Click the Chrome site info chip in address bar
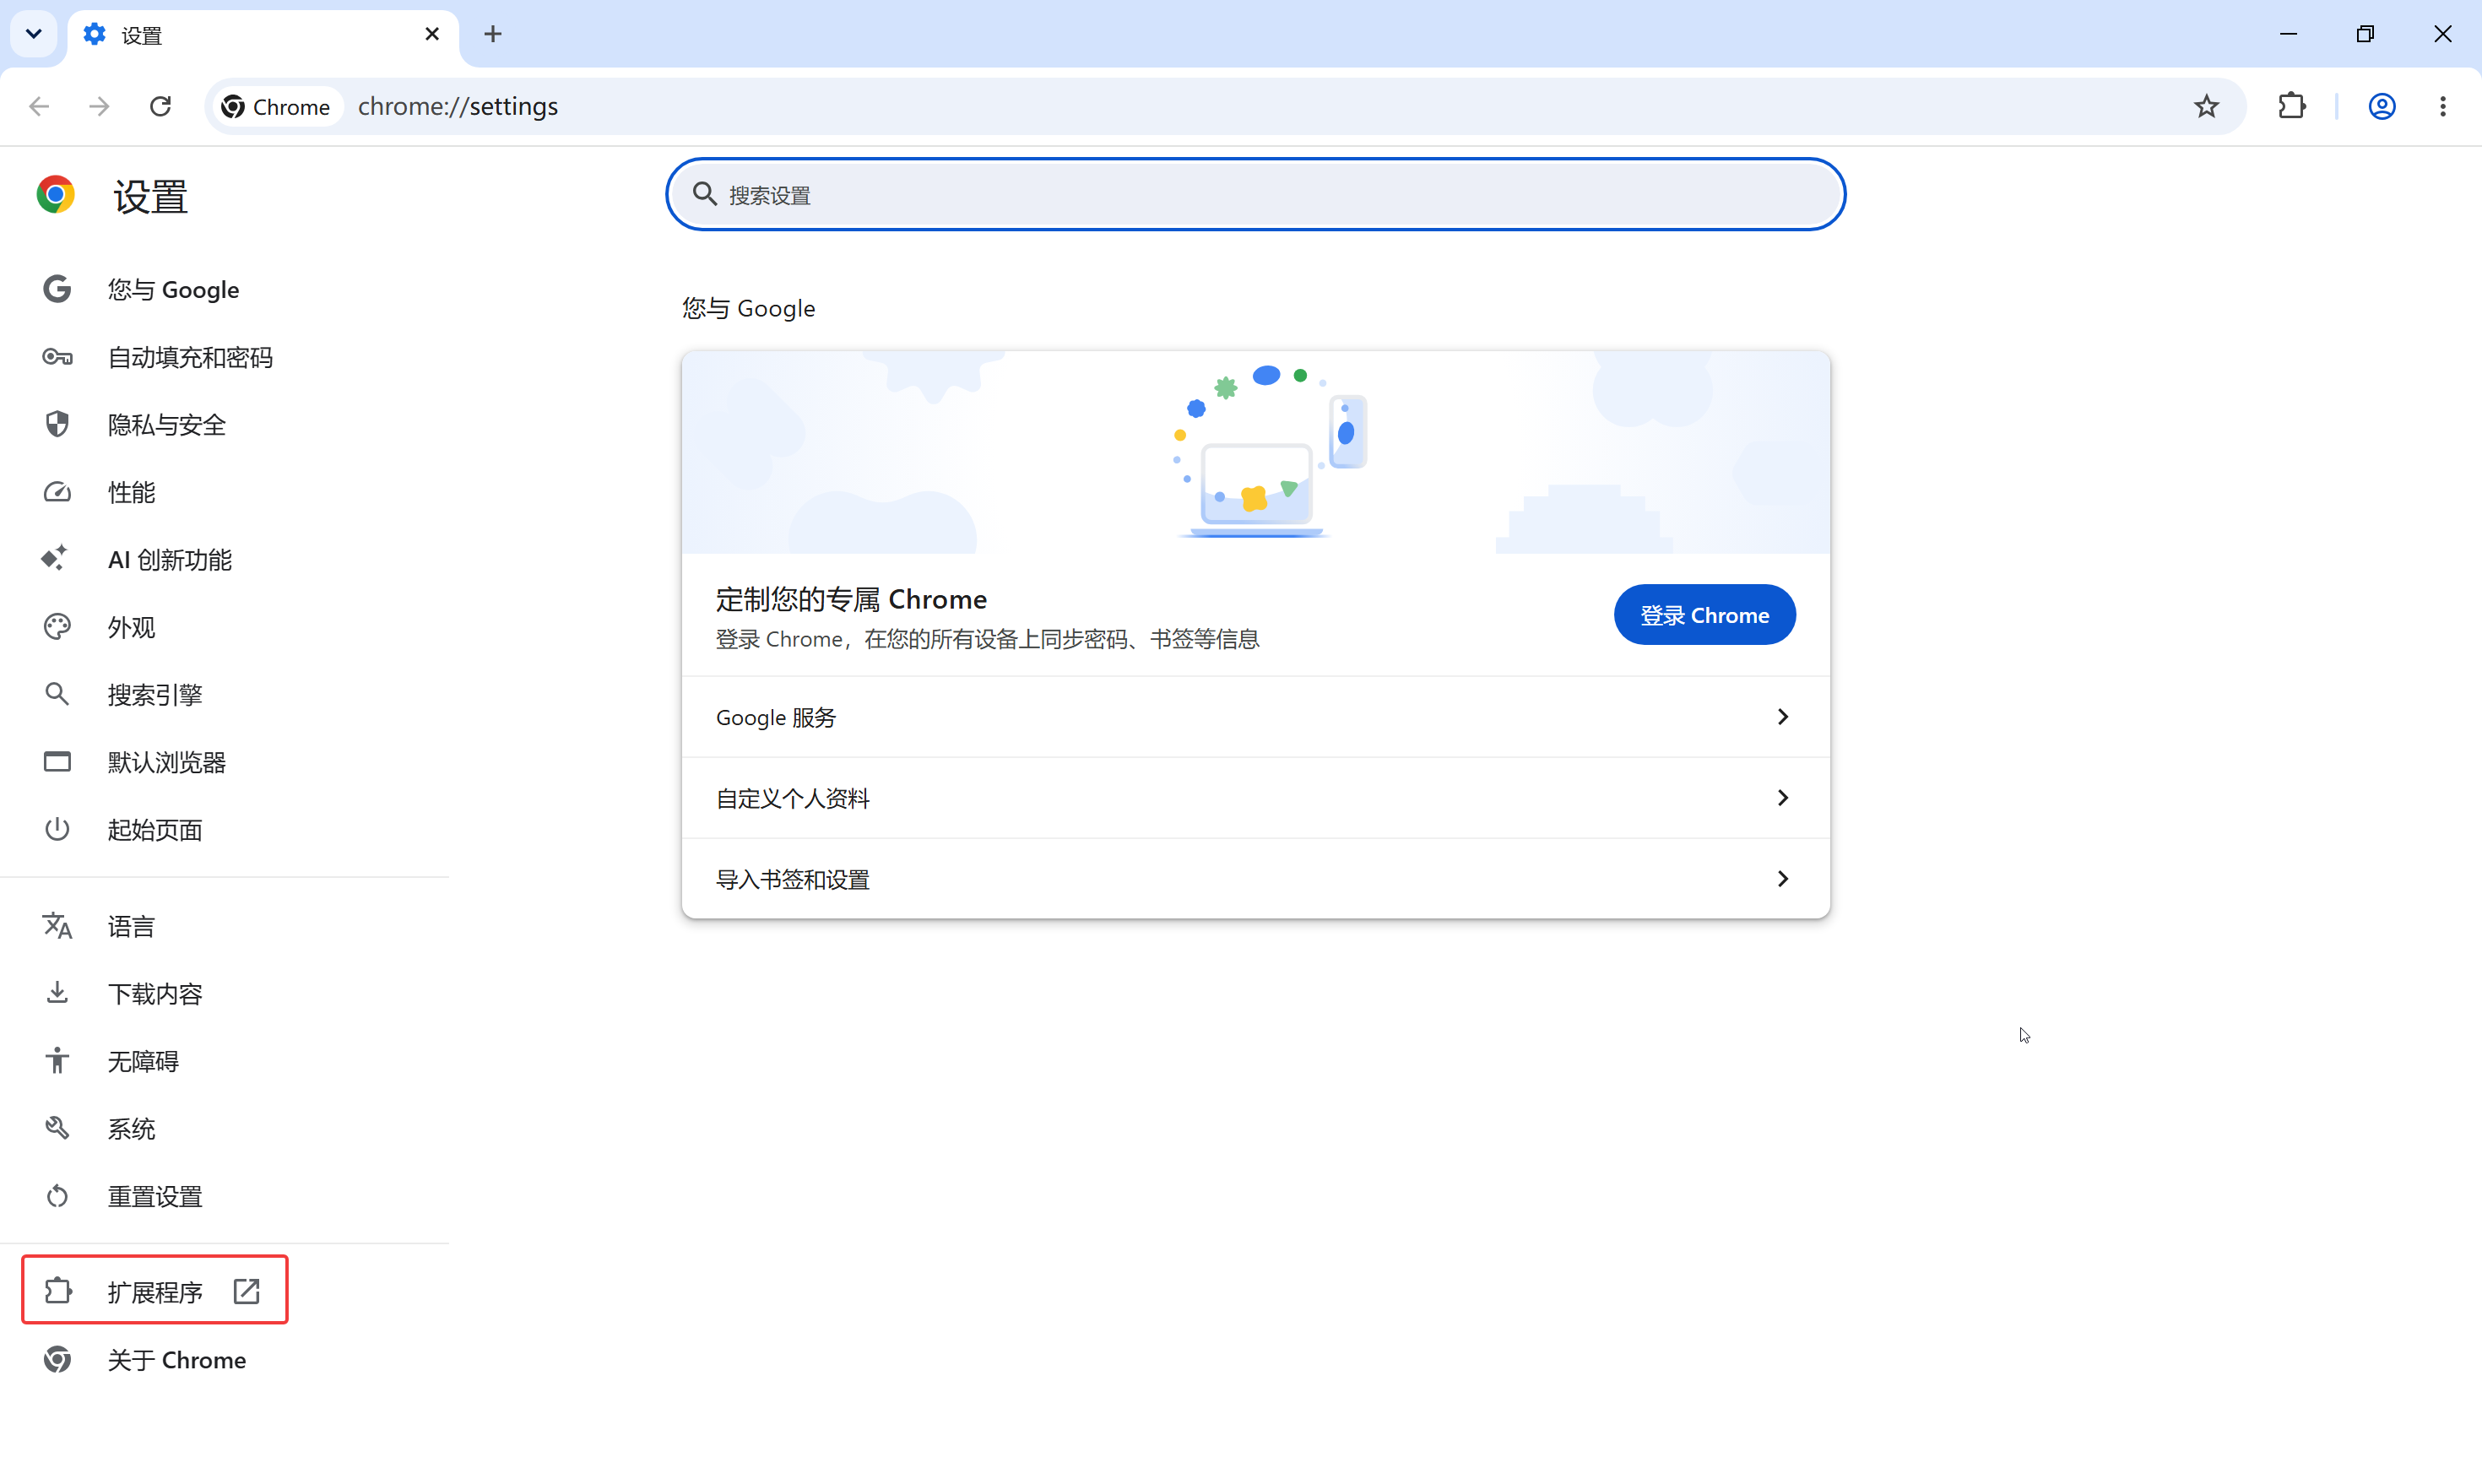Viewport: 2482px width, 1484px height. (x=276, y=106)
